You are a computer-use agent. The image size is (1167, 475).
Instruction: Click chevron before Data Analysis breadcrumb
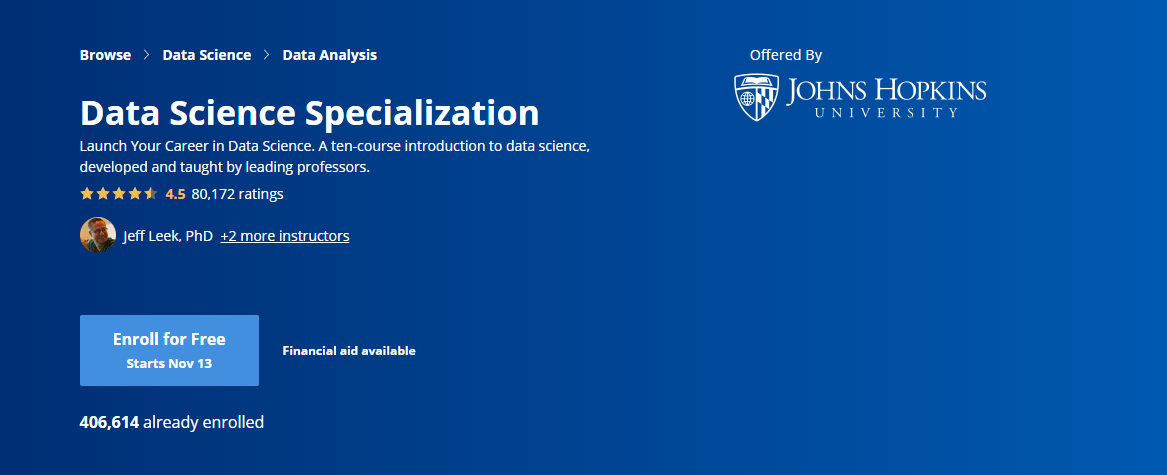pyautogui.click(x=266, y=55)
